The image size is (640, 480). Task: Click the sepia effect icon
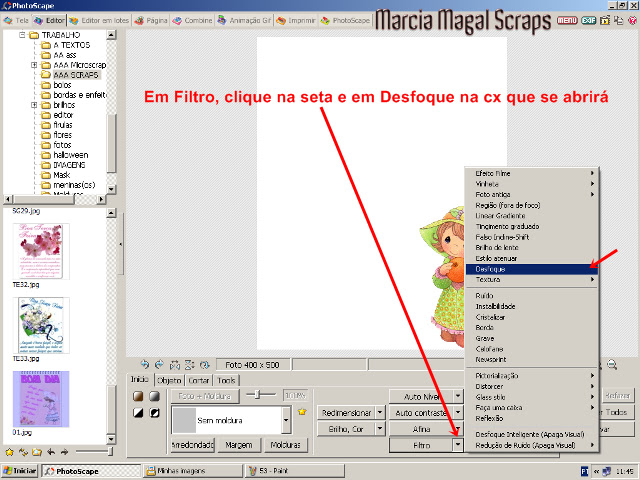[x=138, y=396]
